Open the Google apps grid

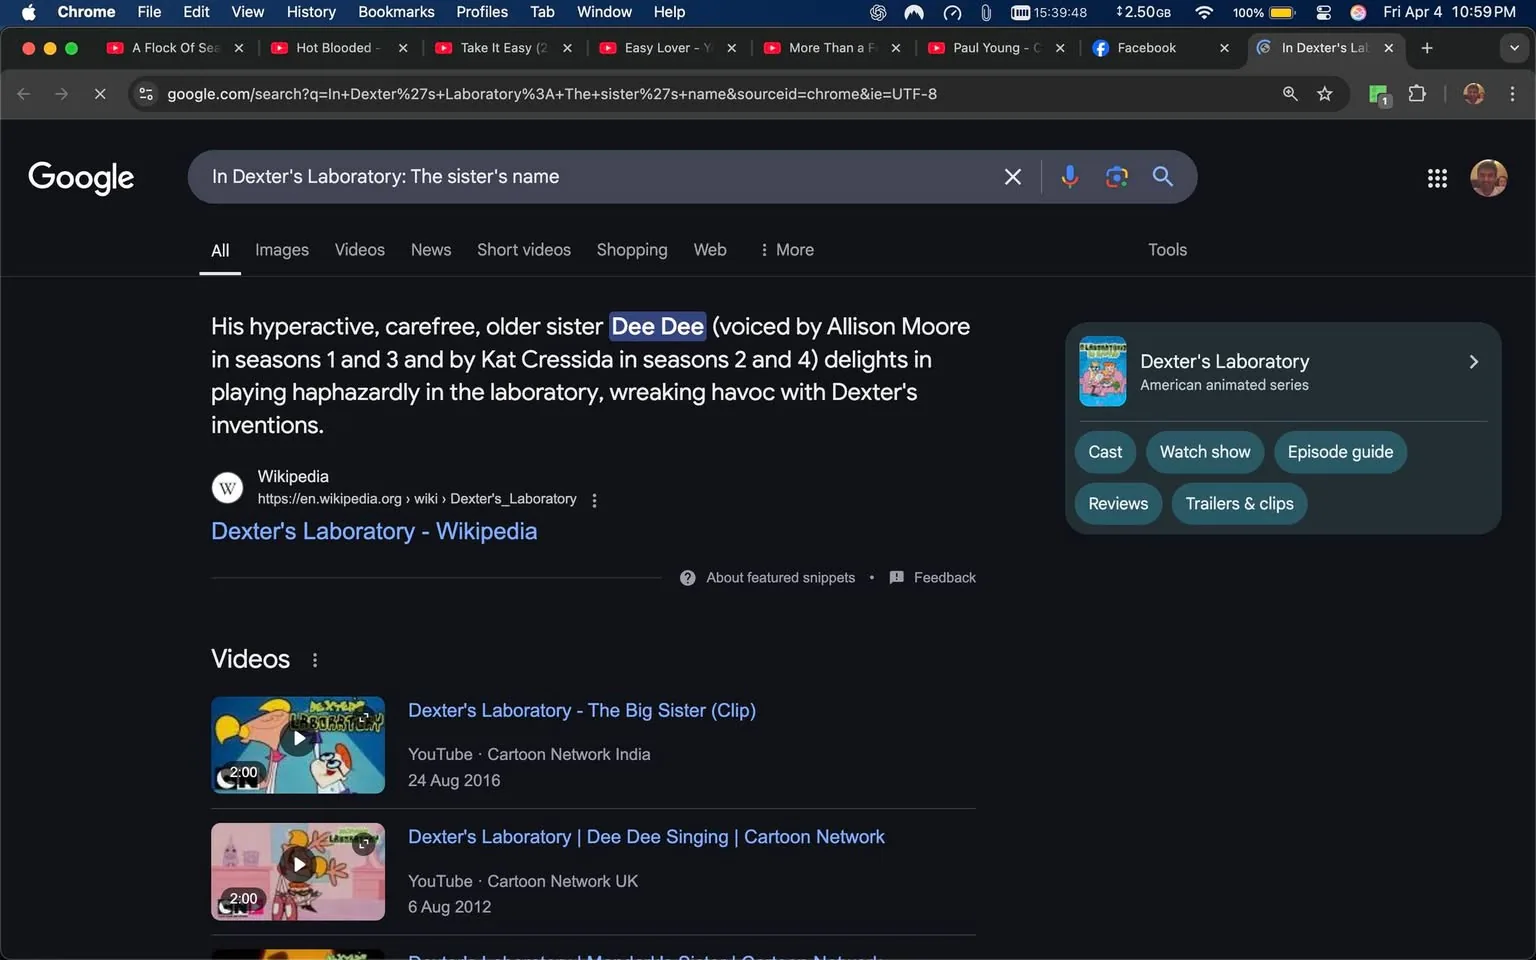1437,177
